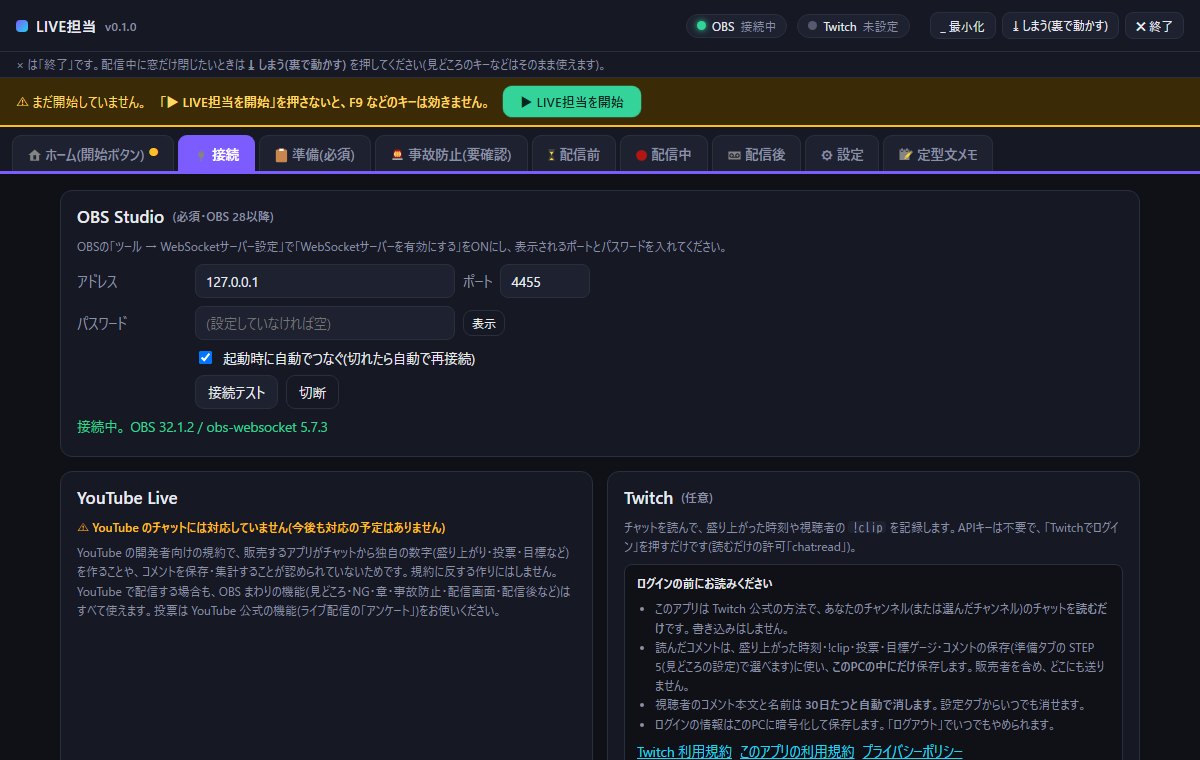Click 表示 to reveal the password
Viewport: 1200px width, 760px height.
tap(484, 324)
